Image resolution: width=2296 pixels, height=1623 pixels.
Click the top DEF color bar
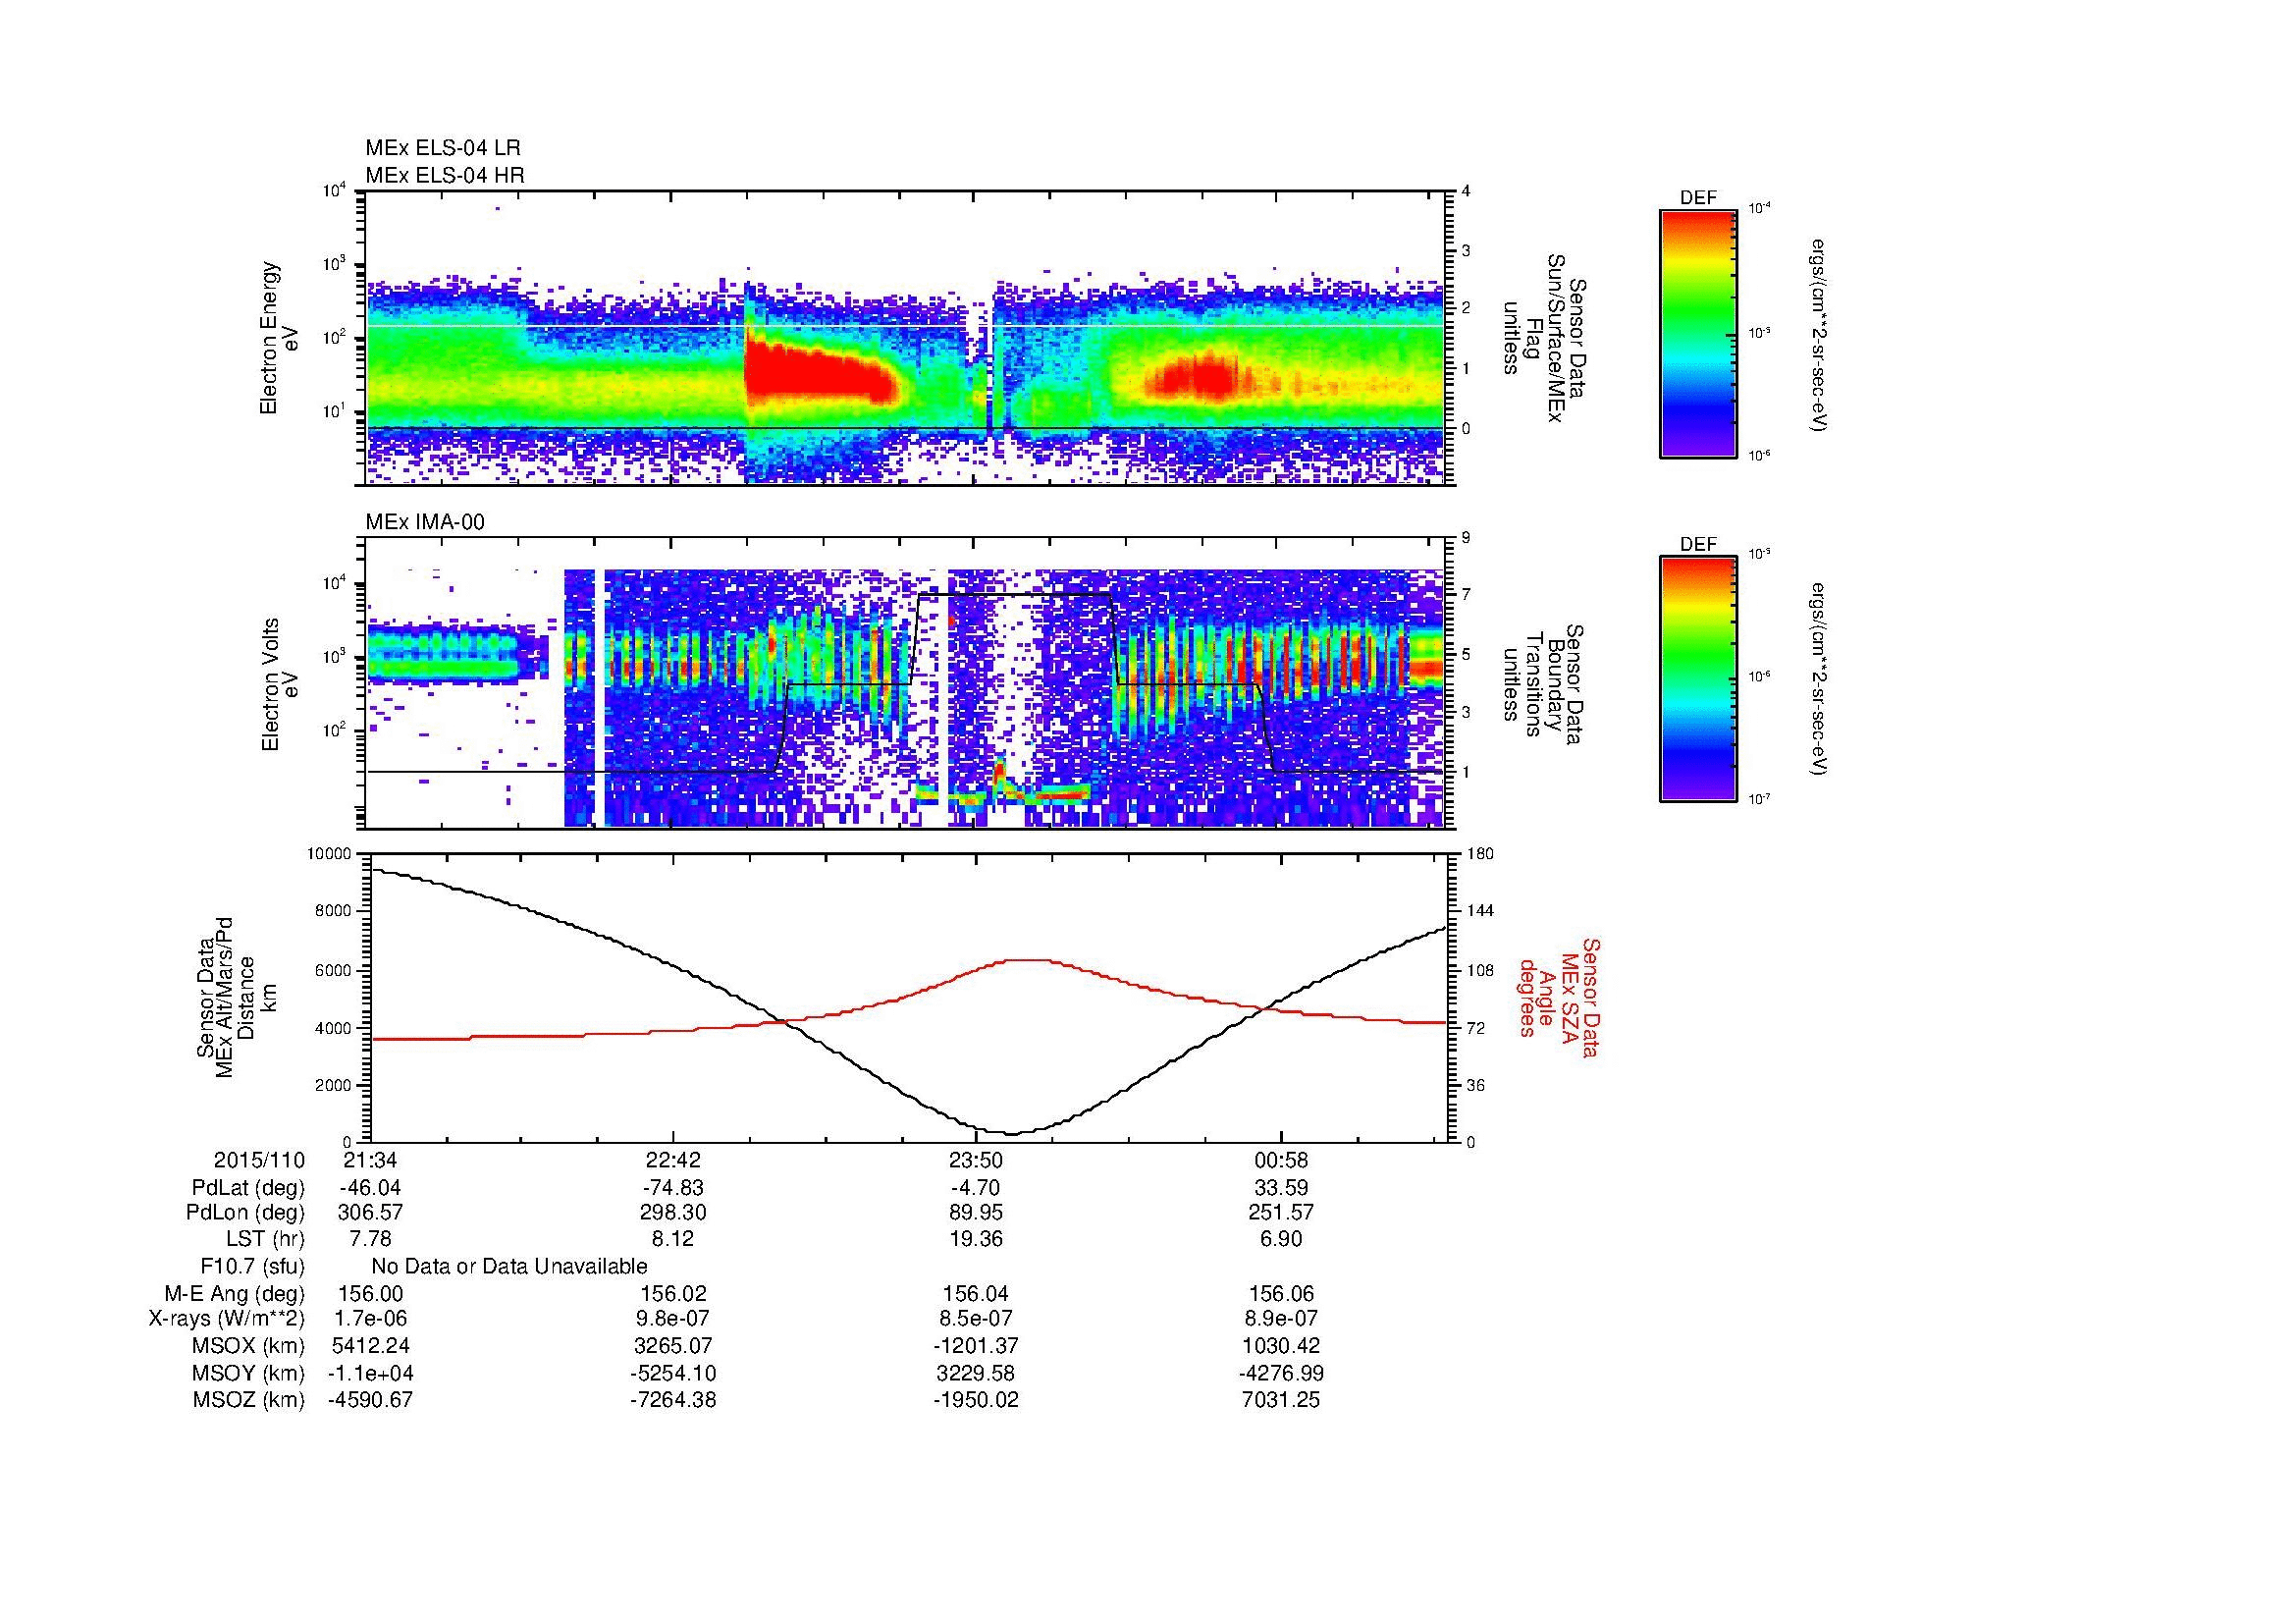point(1698,333)
